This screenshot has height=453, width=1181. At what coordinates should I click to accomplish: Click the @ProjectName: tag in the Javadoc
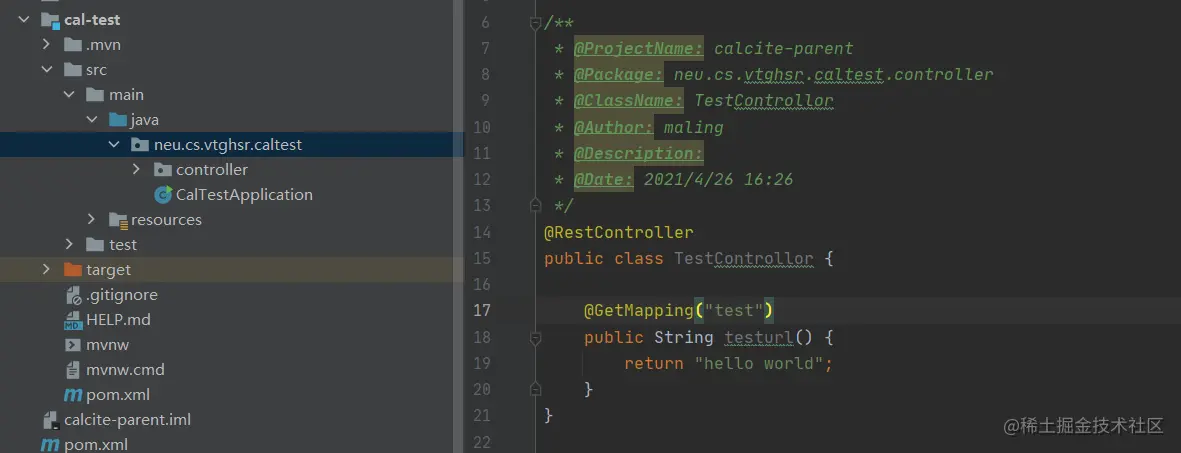pyautogui.click(x=639, y=49)
